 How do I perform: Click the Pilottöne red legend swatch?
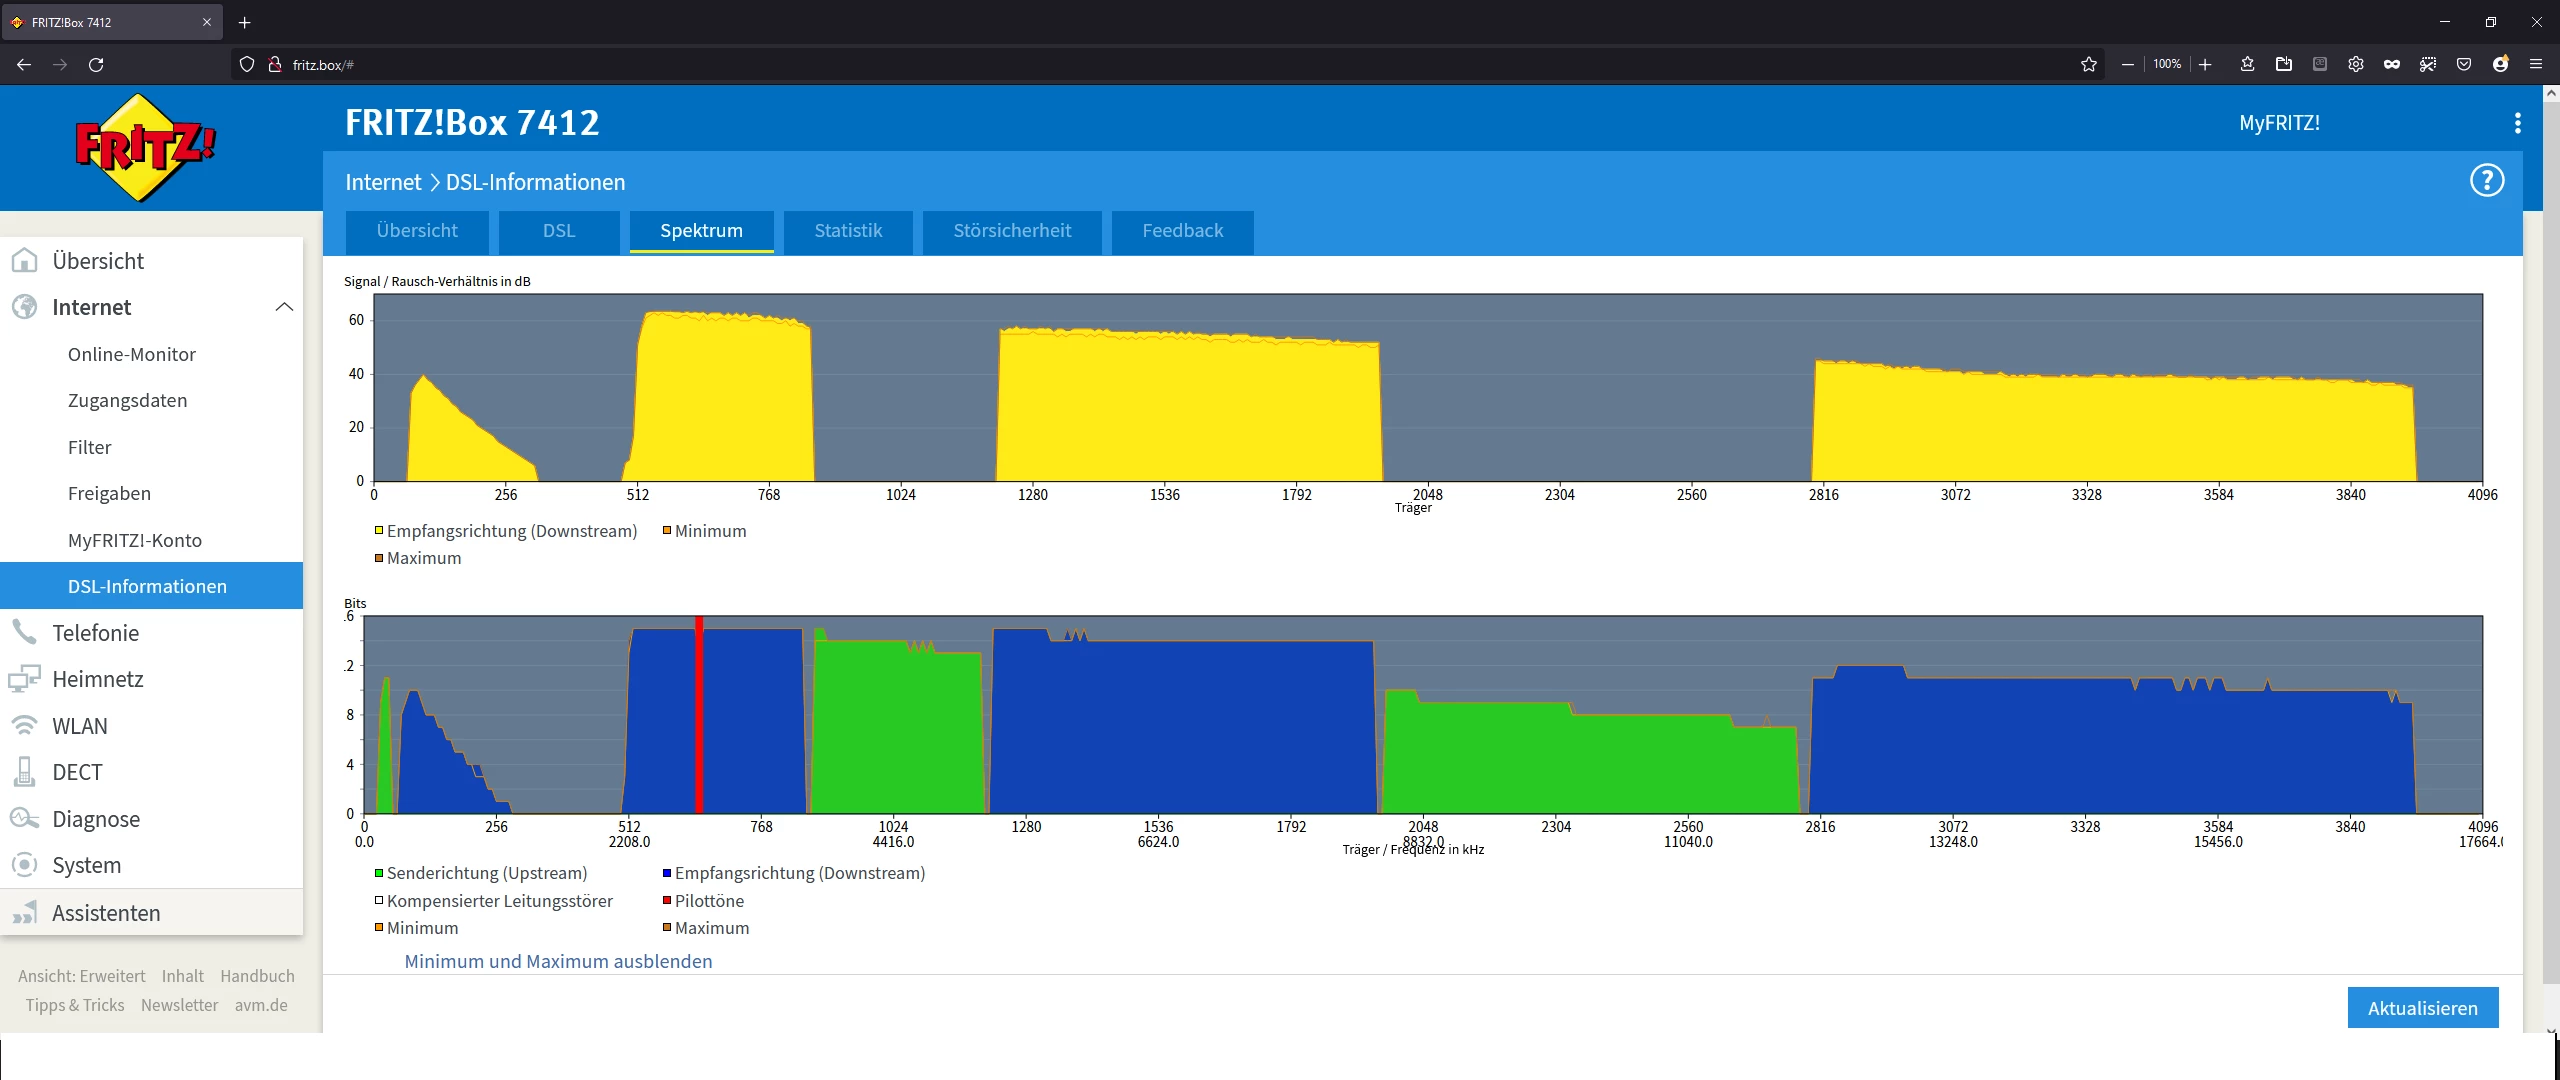click(666, 901)
